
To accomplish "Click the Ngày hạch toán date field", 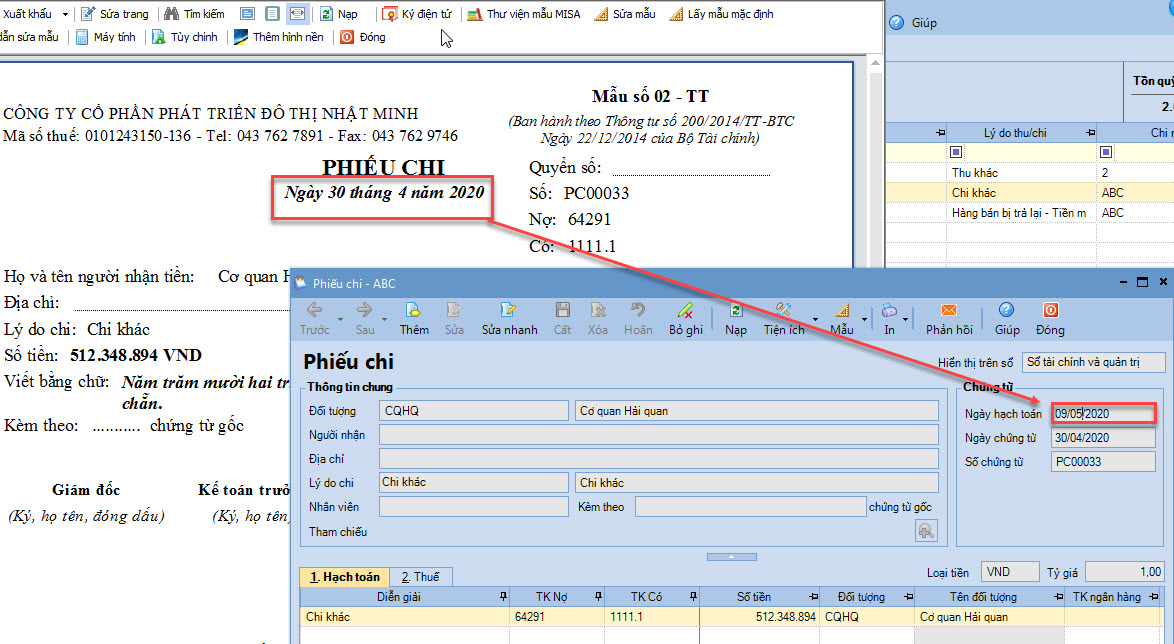I will click(1104, 413).
